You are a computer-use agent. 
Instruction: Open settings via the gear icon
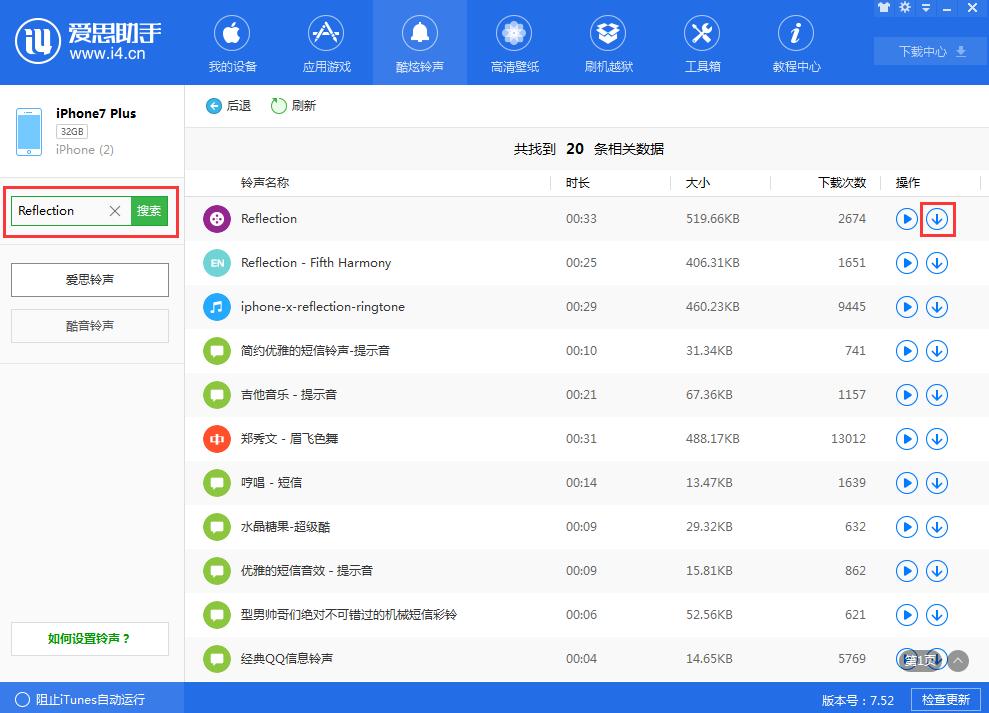pyautogui.click(x=903, y=8)
